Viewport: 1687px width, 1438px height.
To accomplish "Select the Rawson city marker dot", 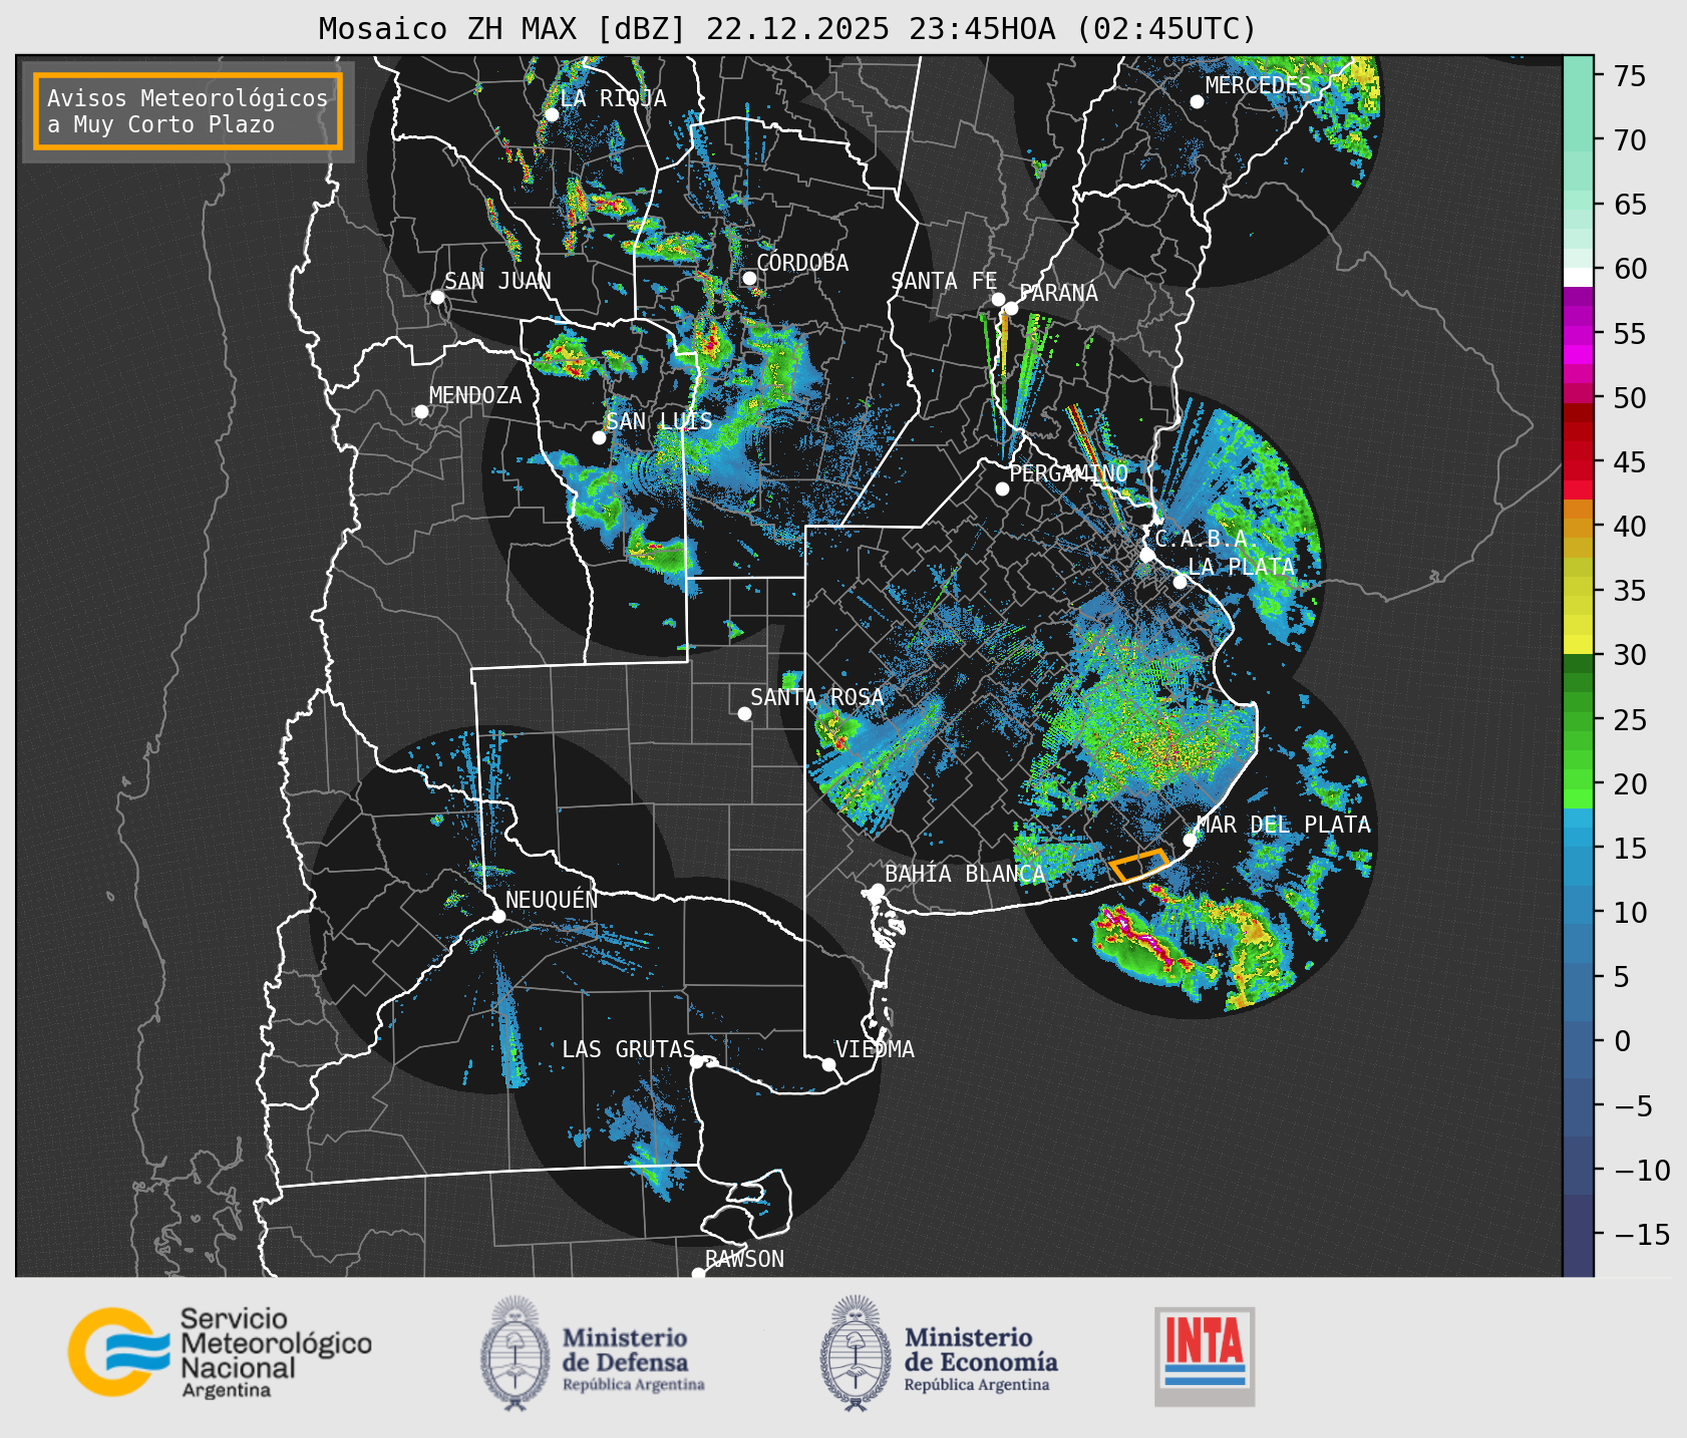I will tap(698, 1274).
